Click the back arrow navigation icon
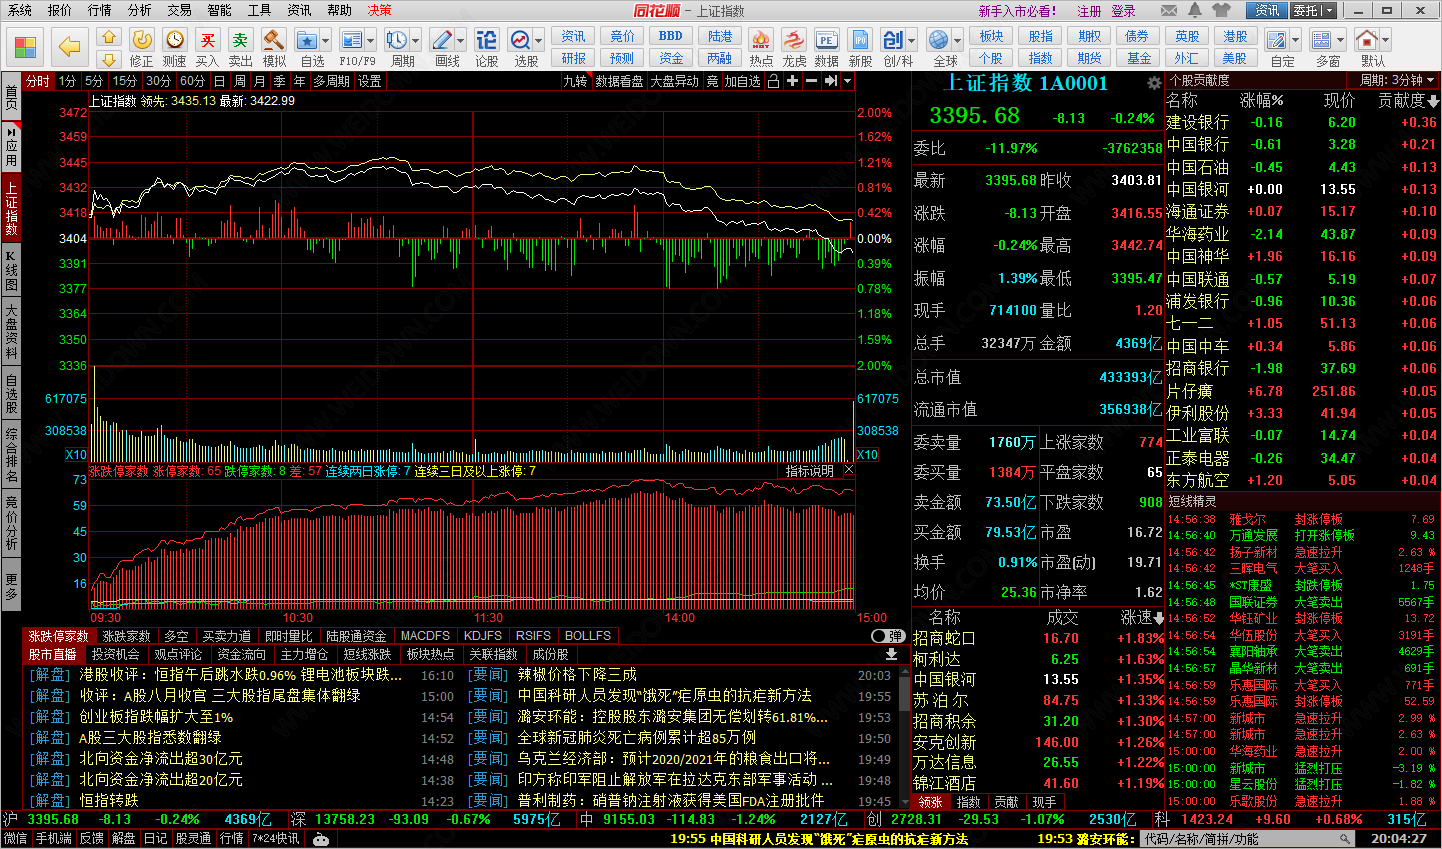 (x=69, y=47)
